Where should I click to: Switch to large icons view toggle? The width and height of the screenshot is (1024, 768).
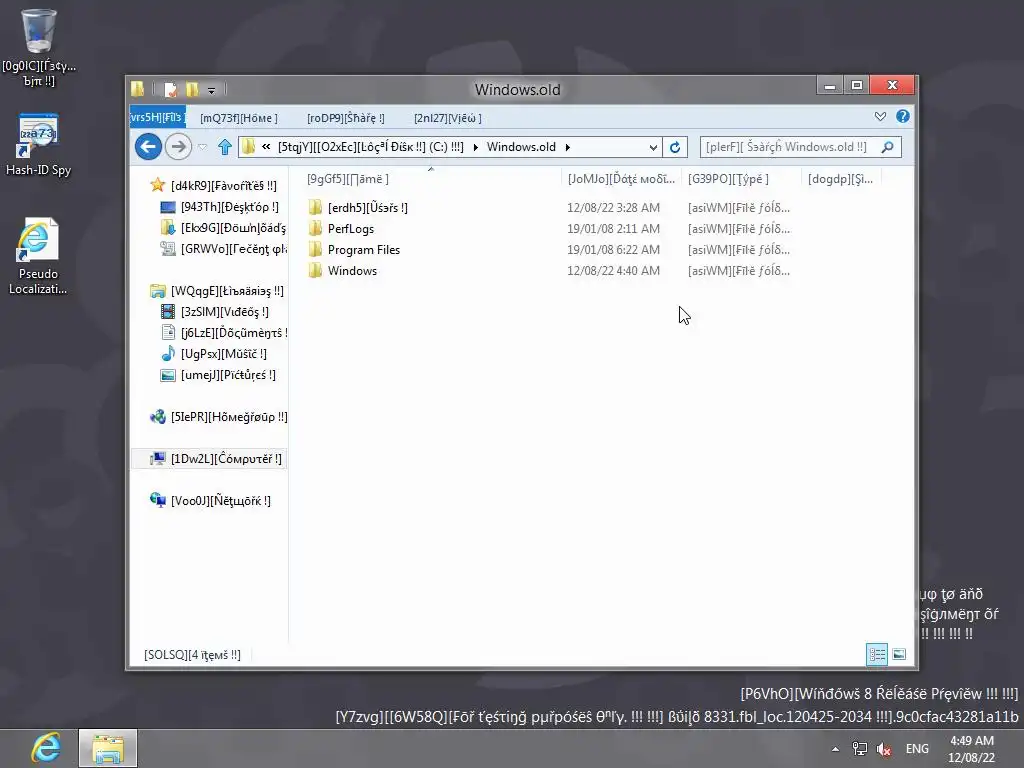coord(899,654)
